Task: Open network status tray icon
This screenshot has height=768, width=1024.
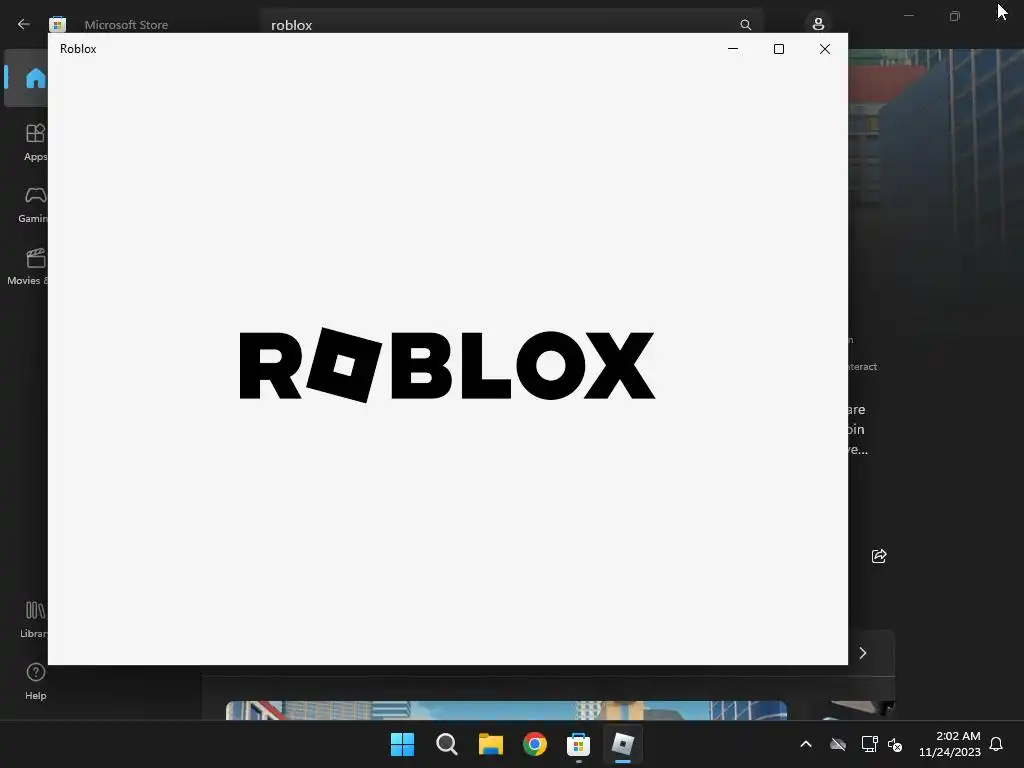Action: pos(869,744)
